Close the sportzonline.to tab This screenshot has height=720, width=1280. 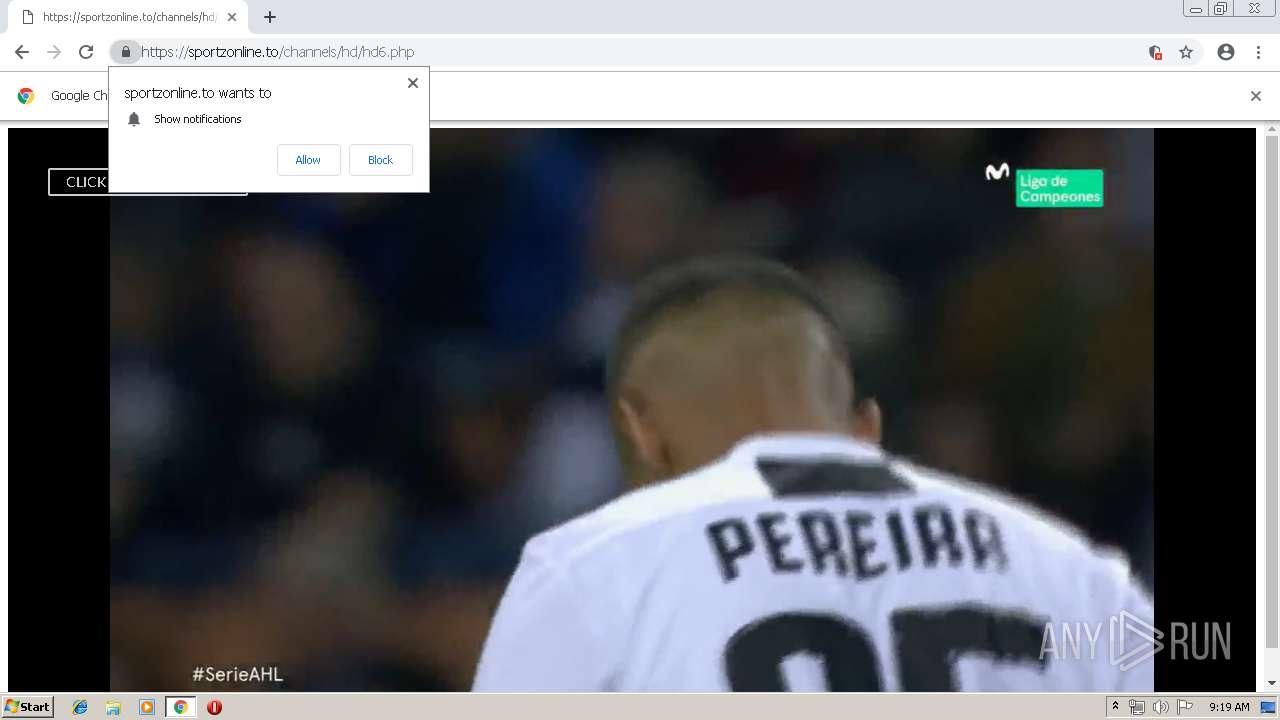(231, 17)
